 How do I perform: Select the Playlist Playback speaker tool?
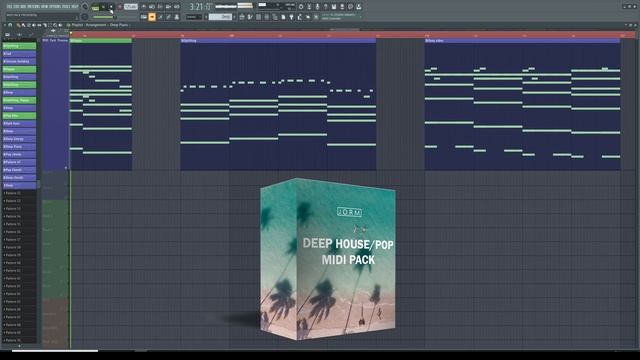pyautogui.click(x=60, y=25)
